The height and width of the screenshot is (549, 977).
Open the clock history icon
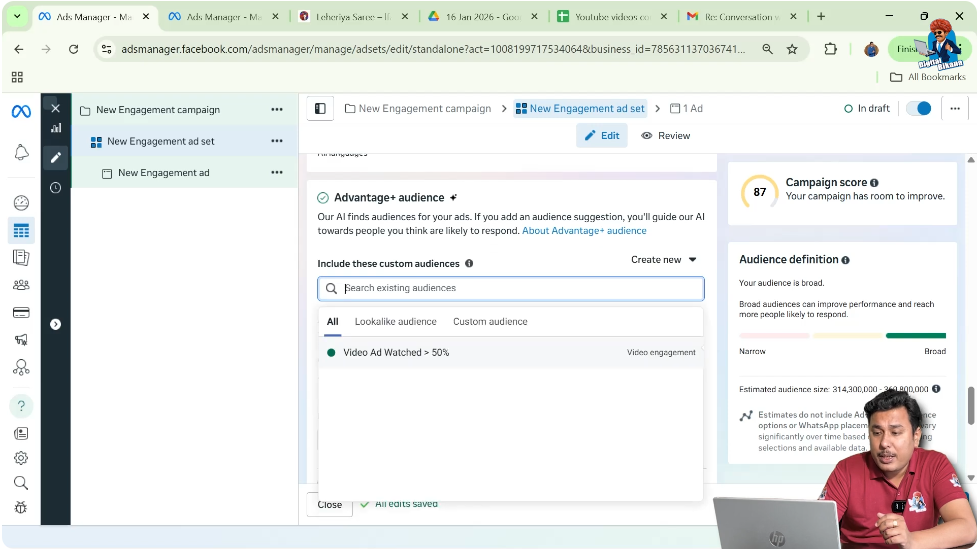pyautogui.click(x=55, y=187)
